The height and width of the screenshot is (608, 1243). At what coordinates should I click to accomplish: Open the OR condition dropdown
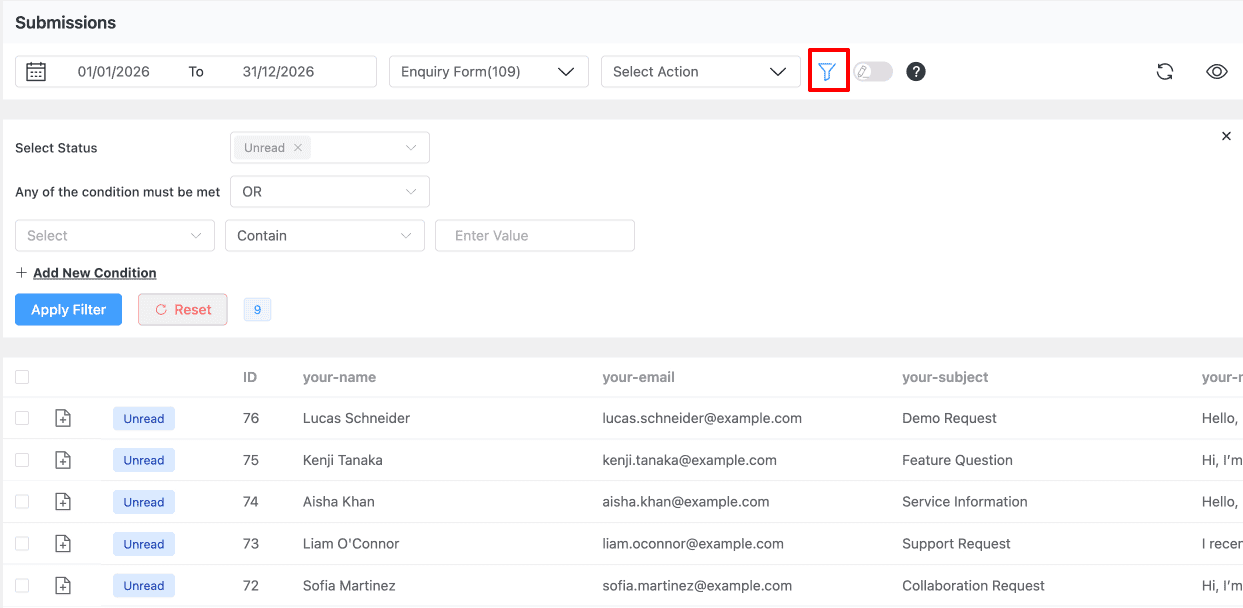click(330, 192)
